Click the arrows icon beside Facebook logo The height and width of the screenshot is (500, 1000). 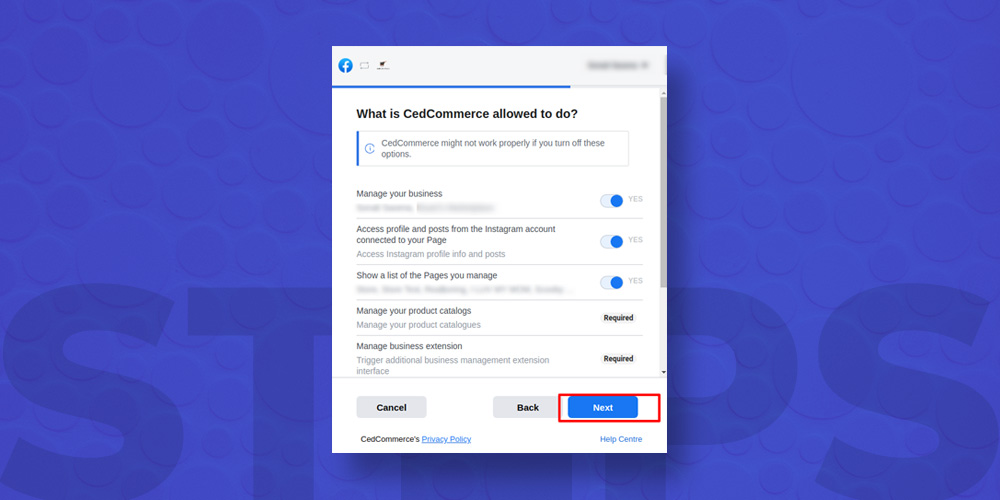point(364,66)
